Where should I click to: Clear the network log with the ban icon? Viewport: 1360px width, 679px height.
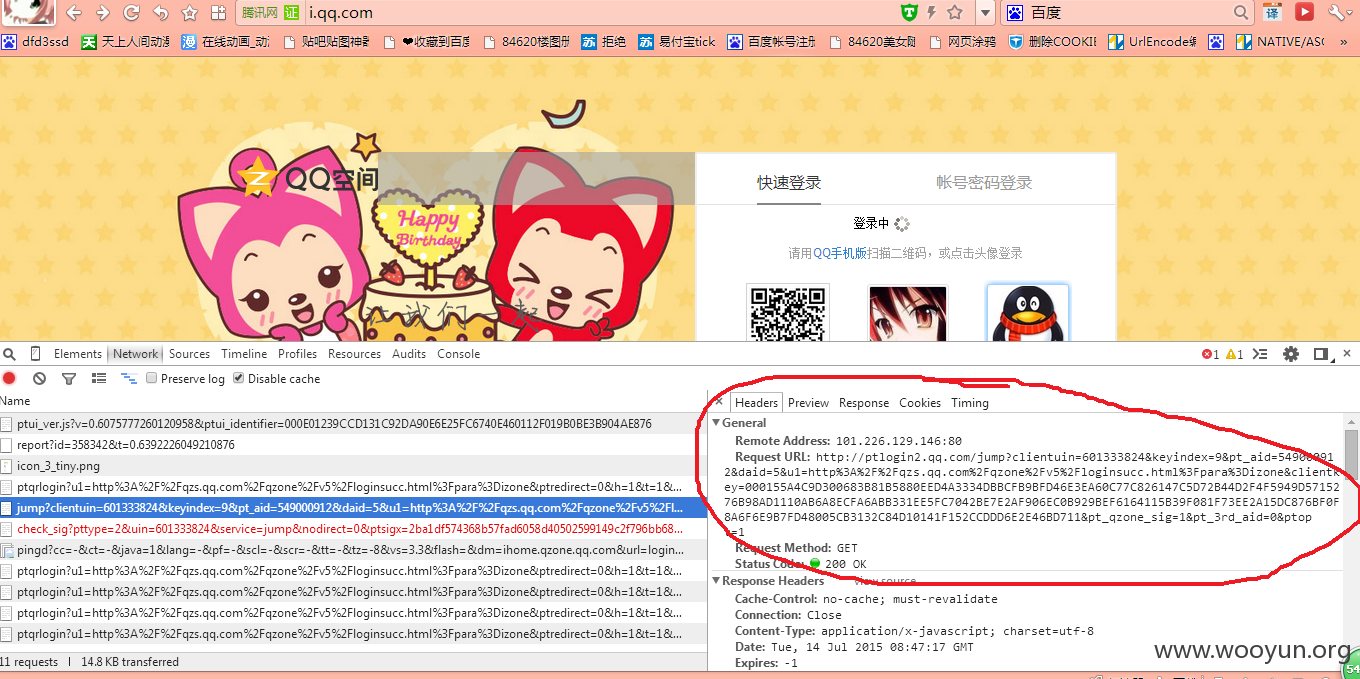tap(39, 378)
